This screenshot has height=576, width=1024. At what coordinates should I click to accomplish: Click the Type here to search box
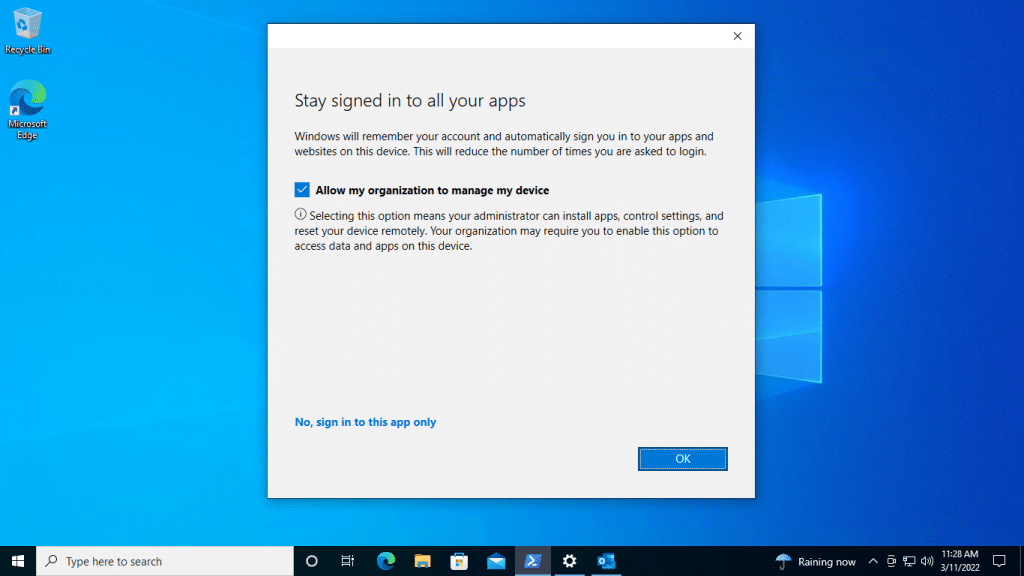(x=165, y=561)
